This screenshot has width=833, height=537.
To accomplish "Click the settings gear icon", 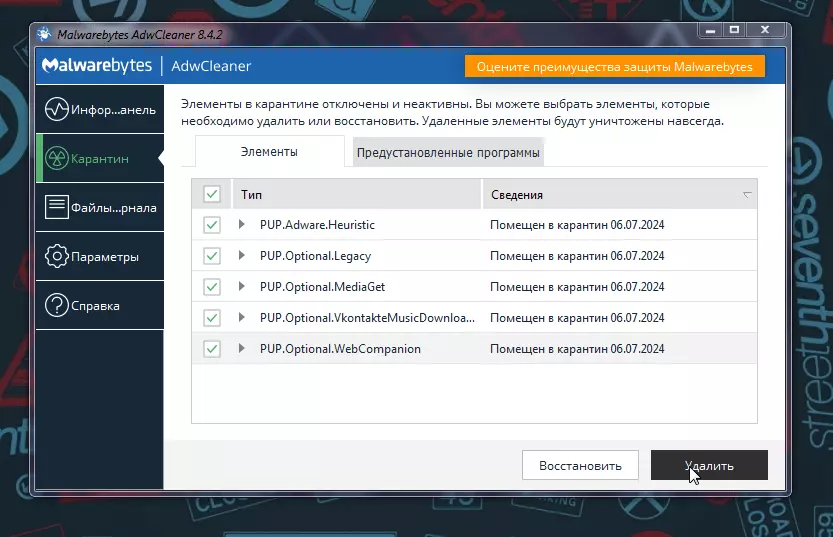I will [x=56, y=257].
